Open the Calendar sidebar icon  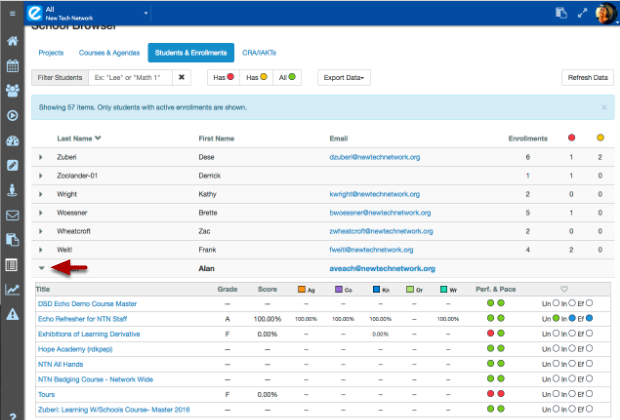point(13,66)
